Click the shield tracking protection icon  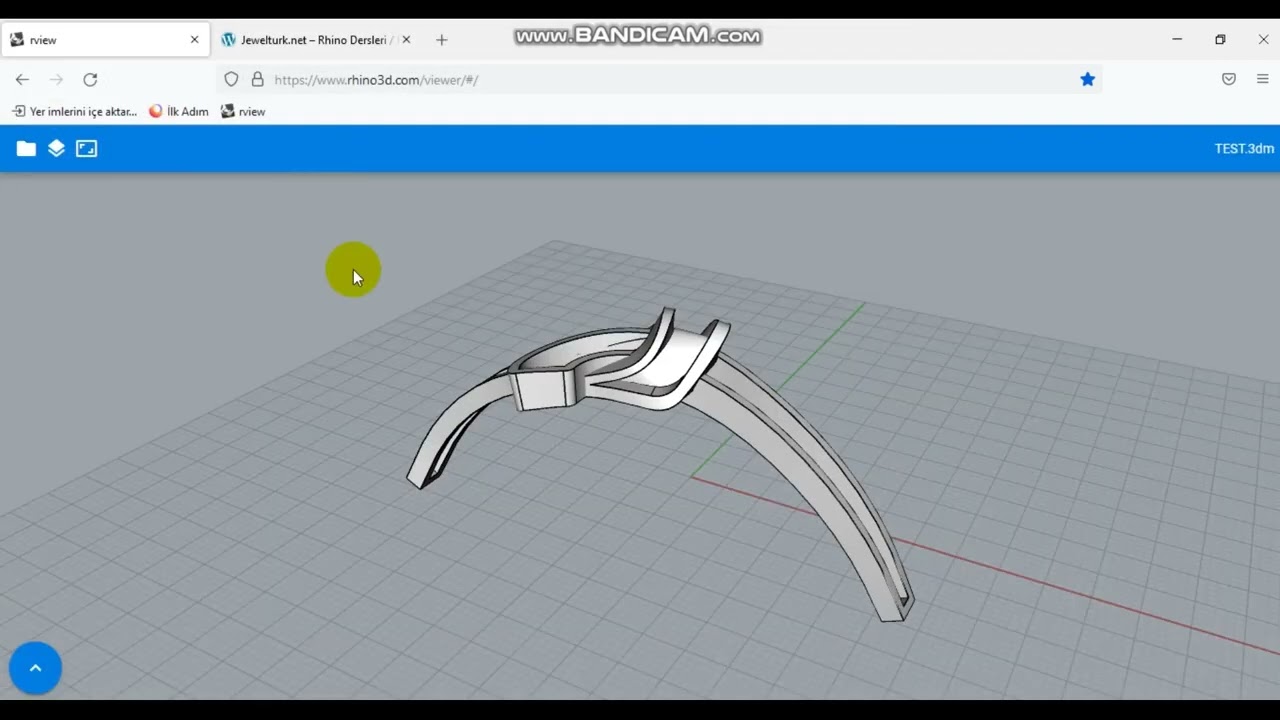(x=231, y=80)
